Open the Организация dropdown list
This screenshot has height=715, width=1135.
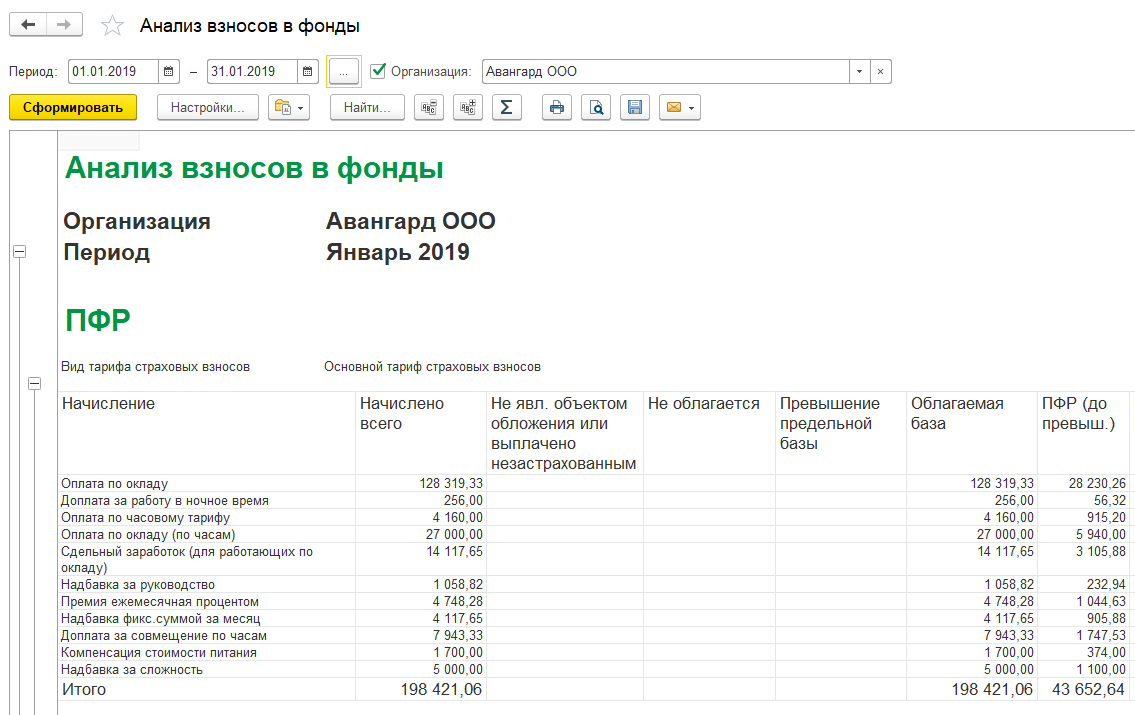(x=860, y=72)
